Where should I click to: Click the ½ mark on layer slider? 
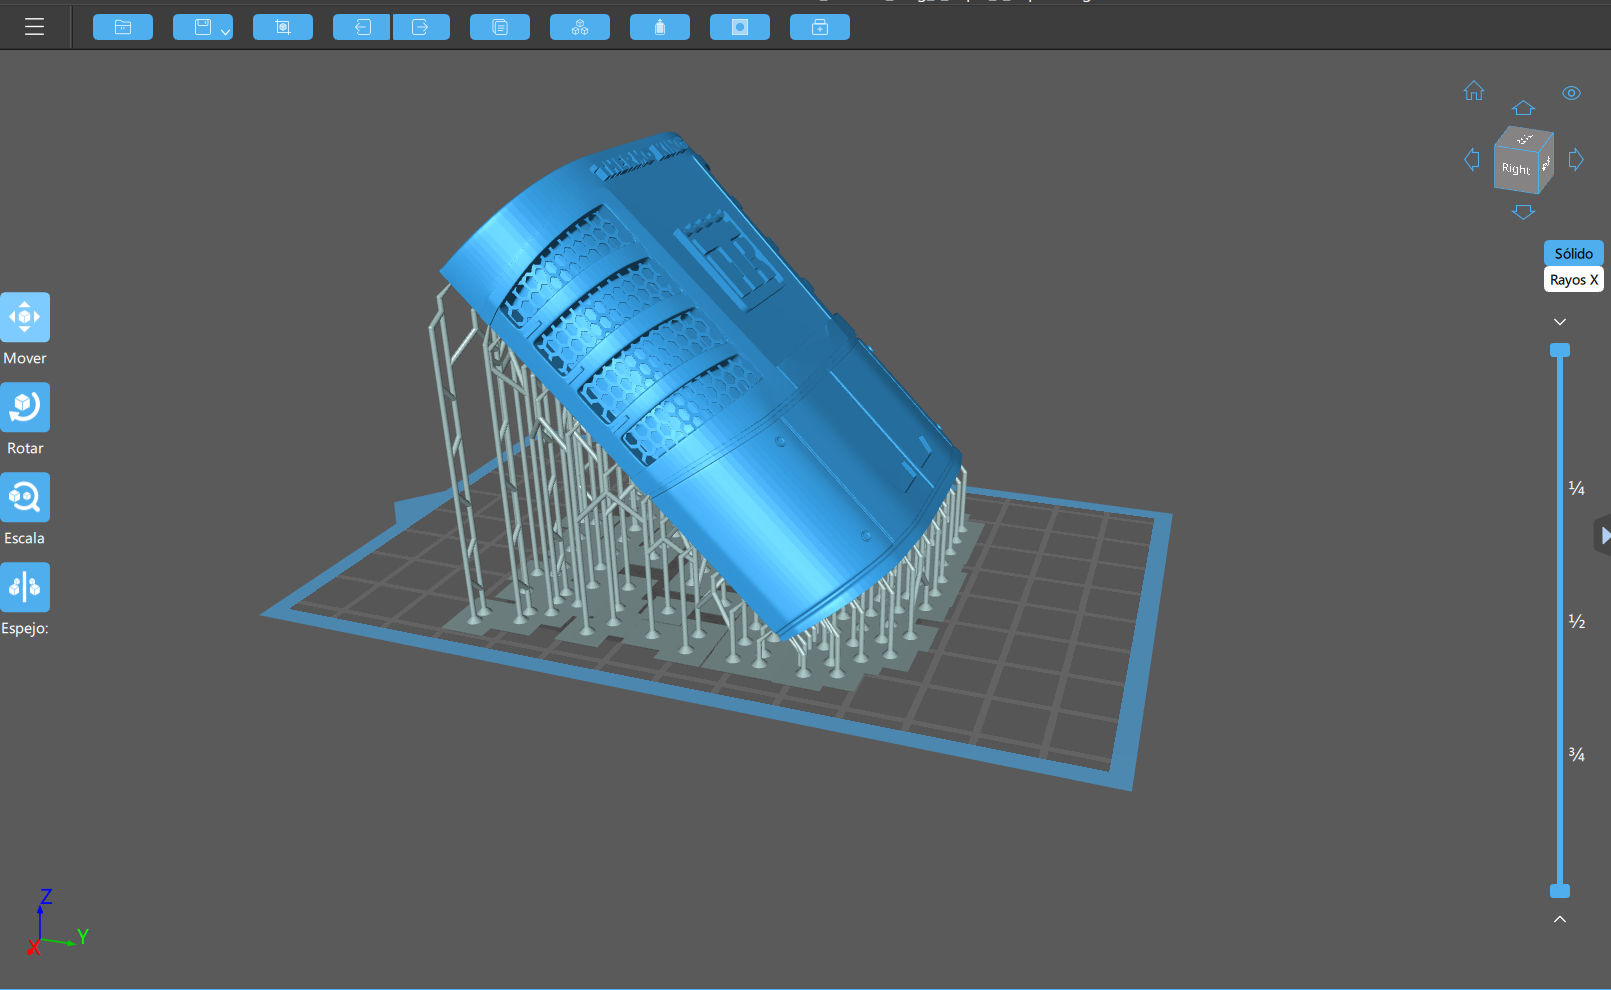[x=1577, y=621]
